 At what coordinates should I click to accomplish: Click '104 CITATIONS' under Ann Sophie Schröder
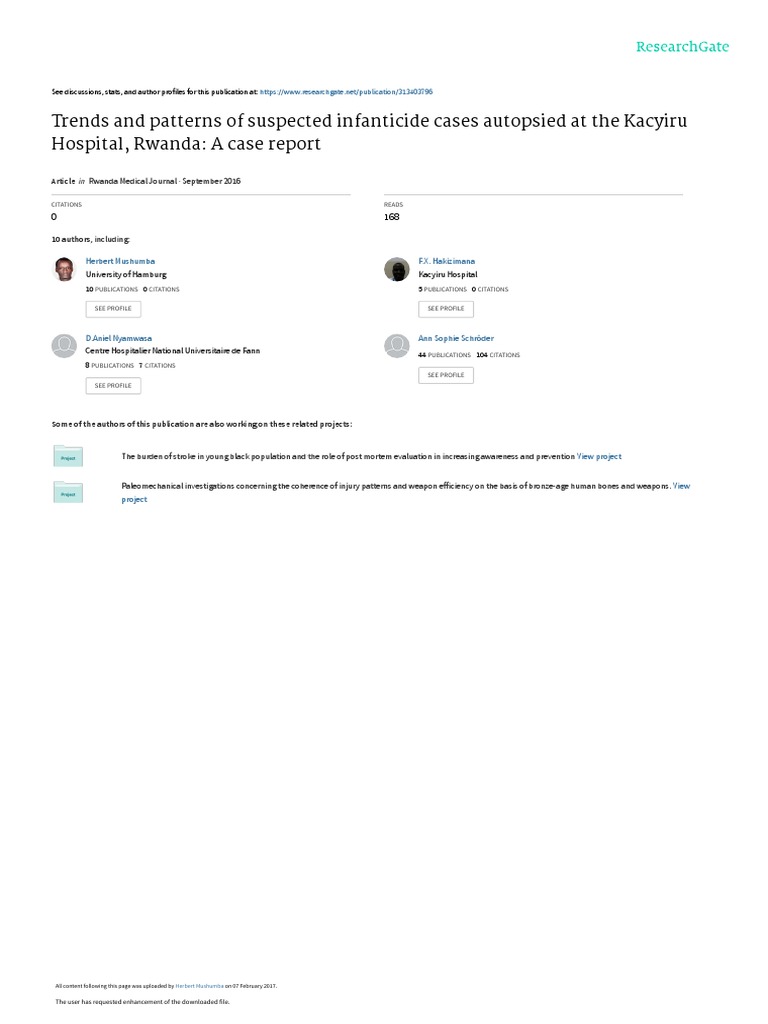pos(498,355)
